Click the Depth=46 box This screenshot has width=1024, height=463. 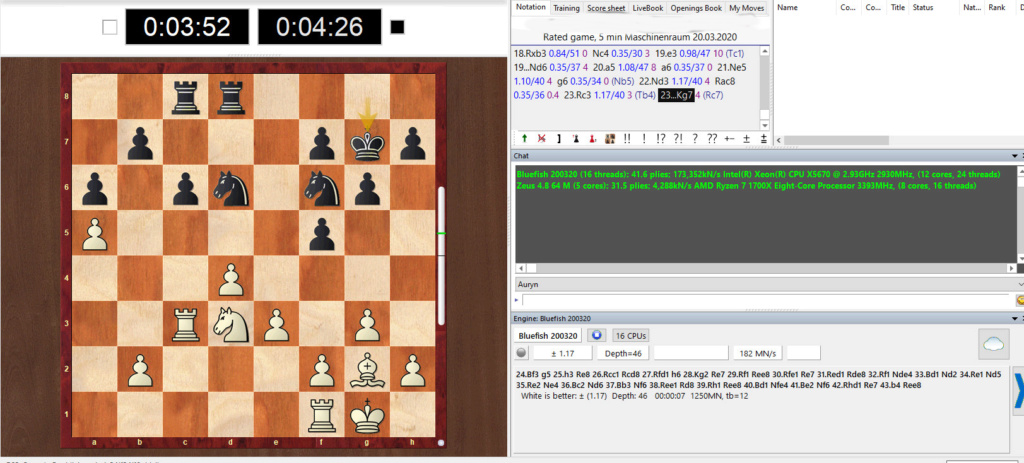pyautogui.click(x=622, y=353)
